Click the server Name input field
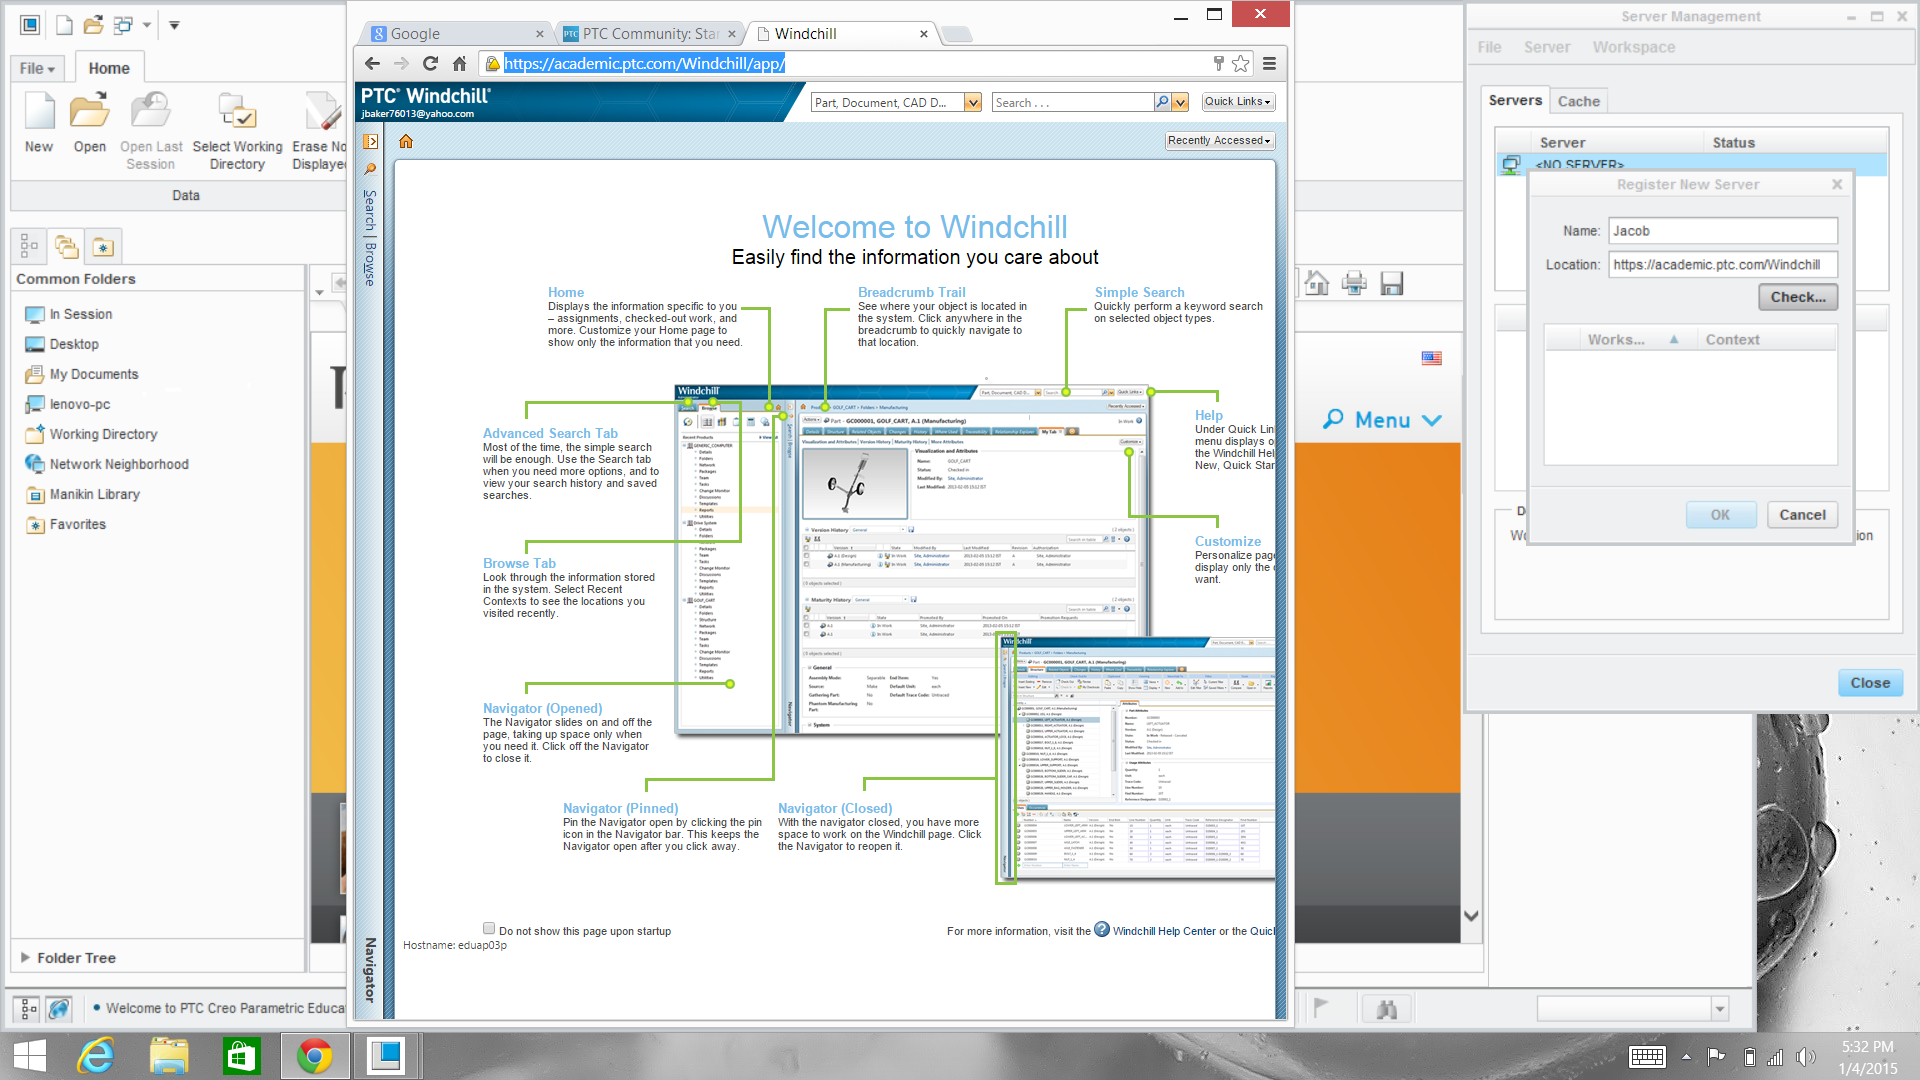This screenshot has height=1080, width=1920. [1722, 231]
